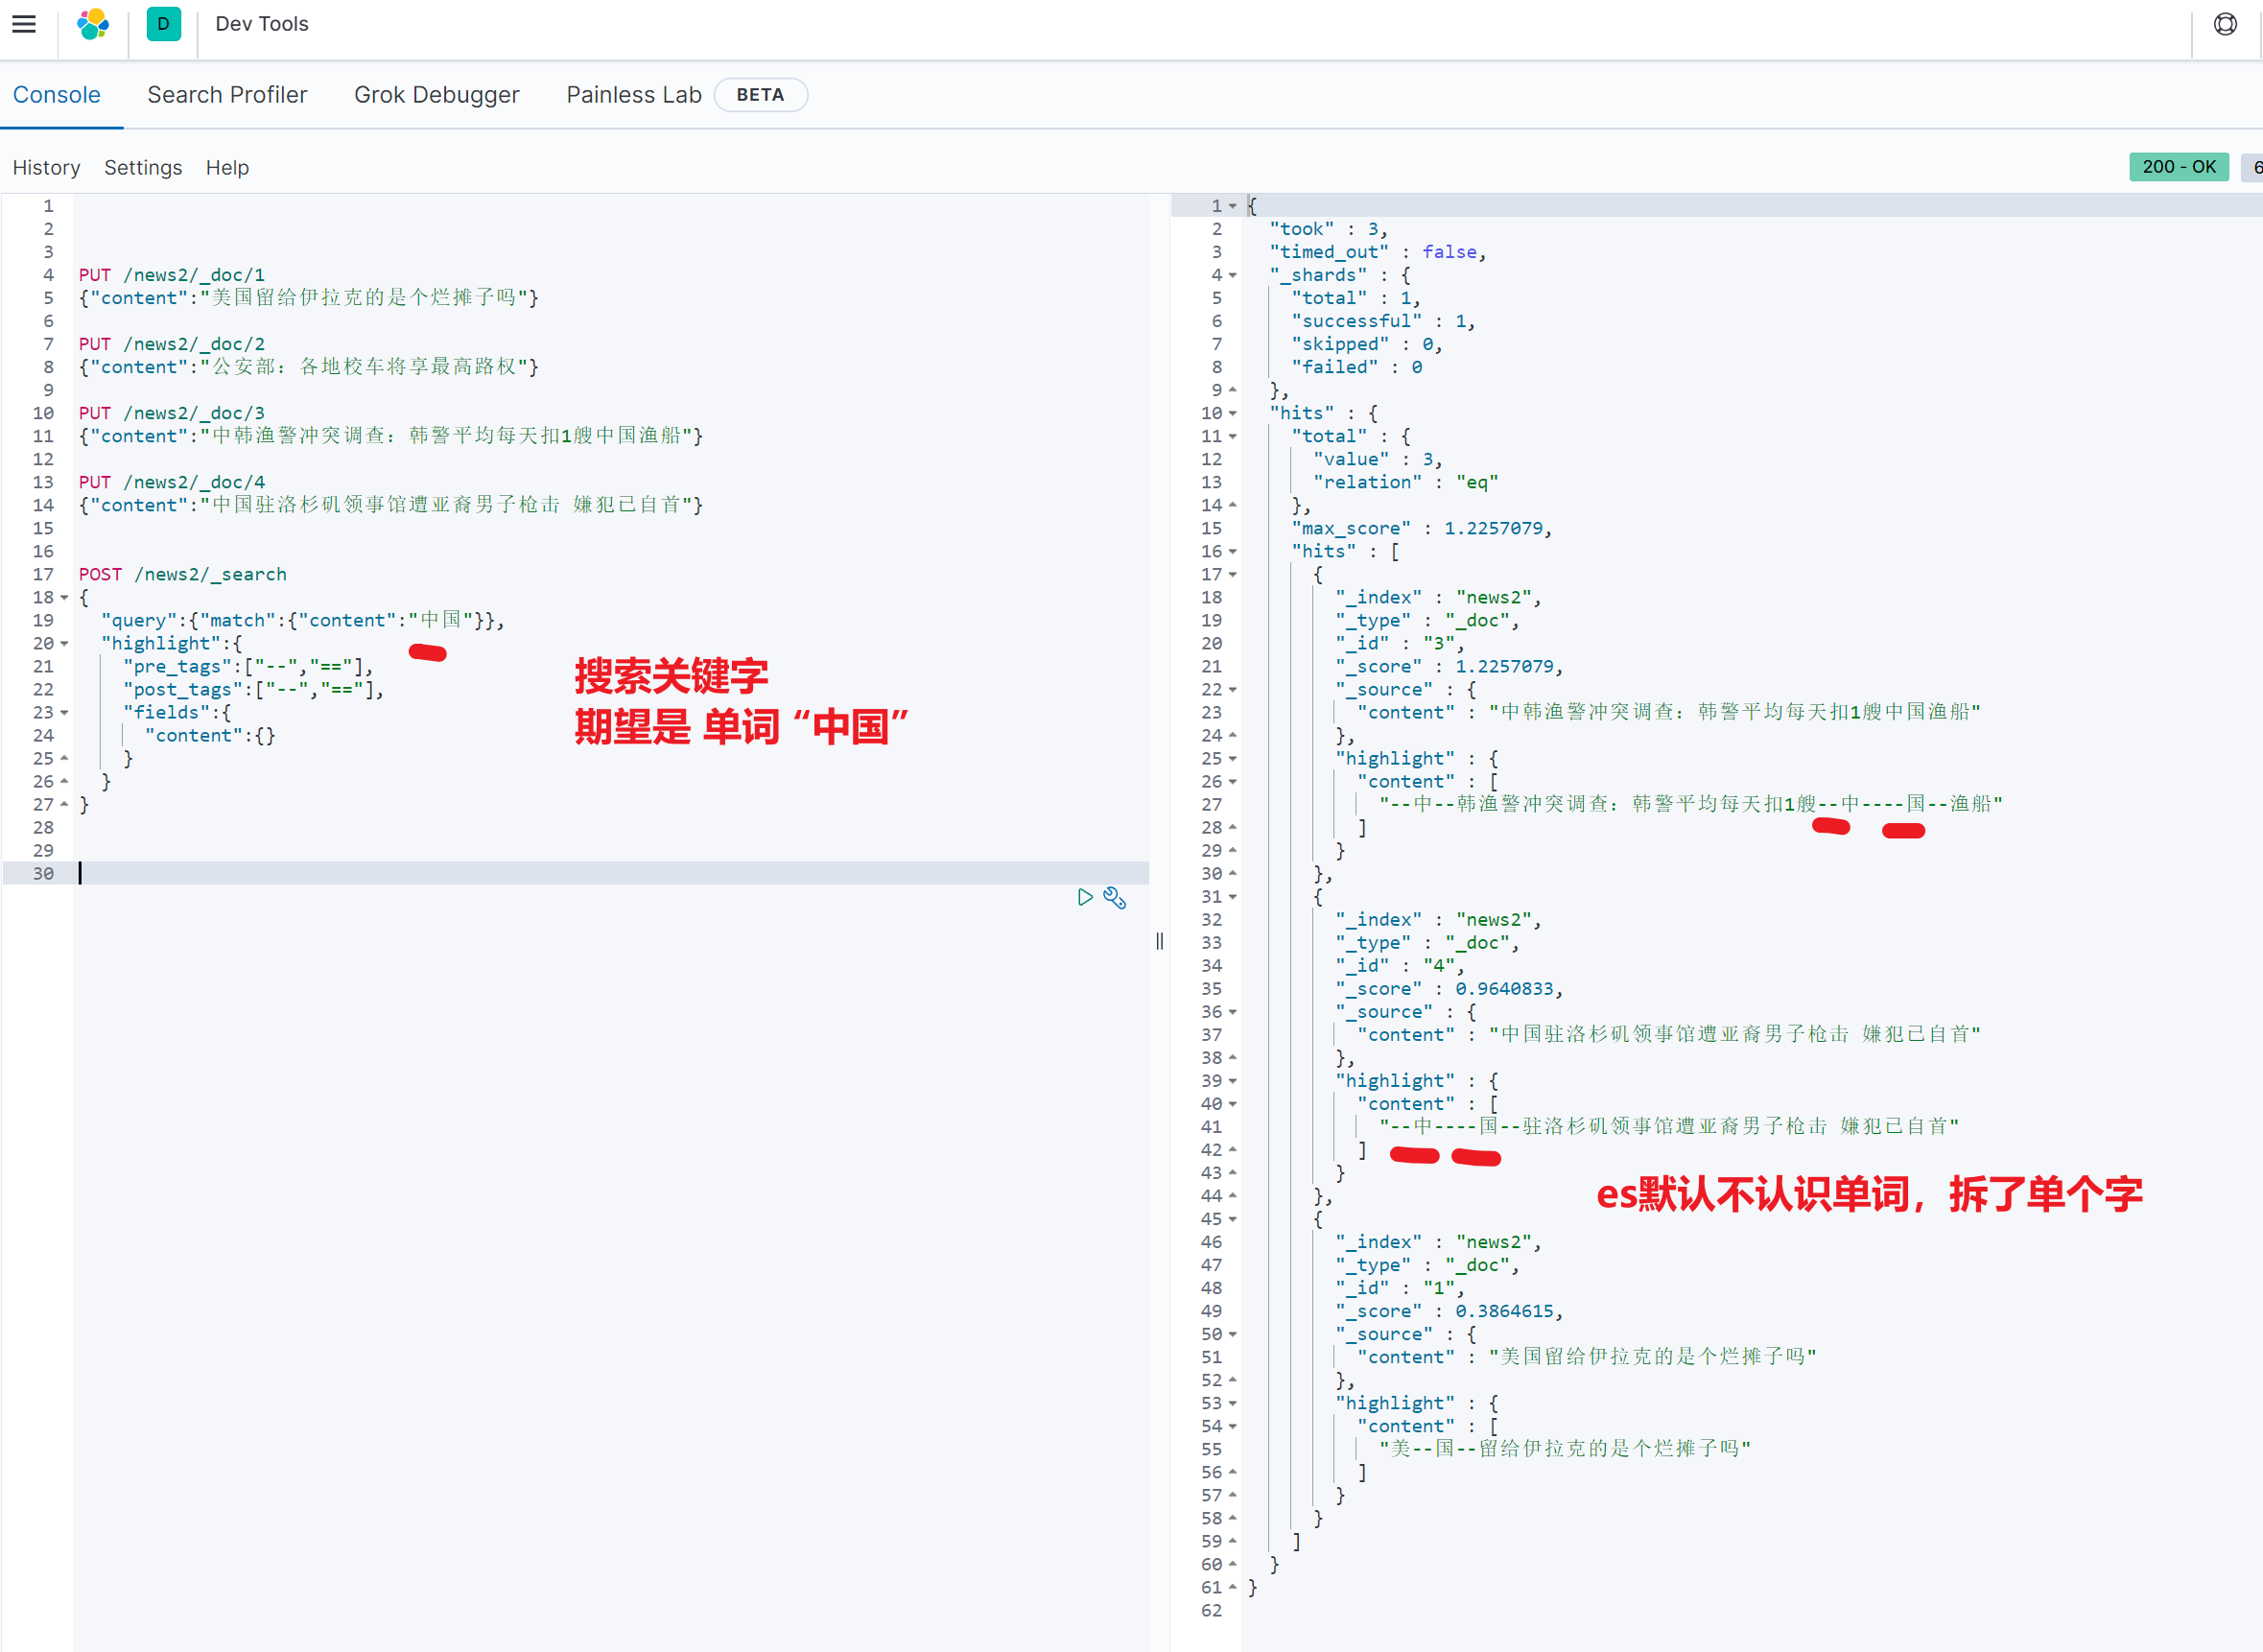Open the History link
This screenshot has height=1652, width=2263.
tap(46, 168)
